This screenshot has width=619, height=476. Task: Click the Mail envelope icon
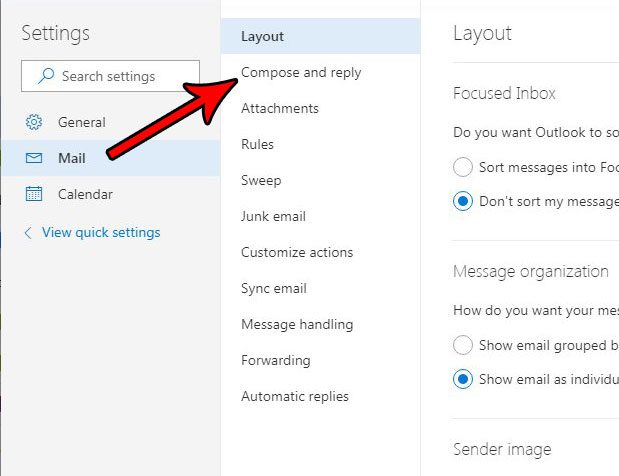point(34,158)
